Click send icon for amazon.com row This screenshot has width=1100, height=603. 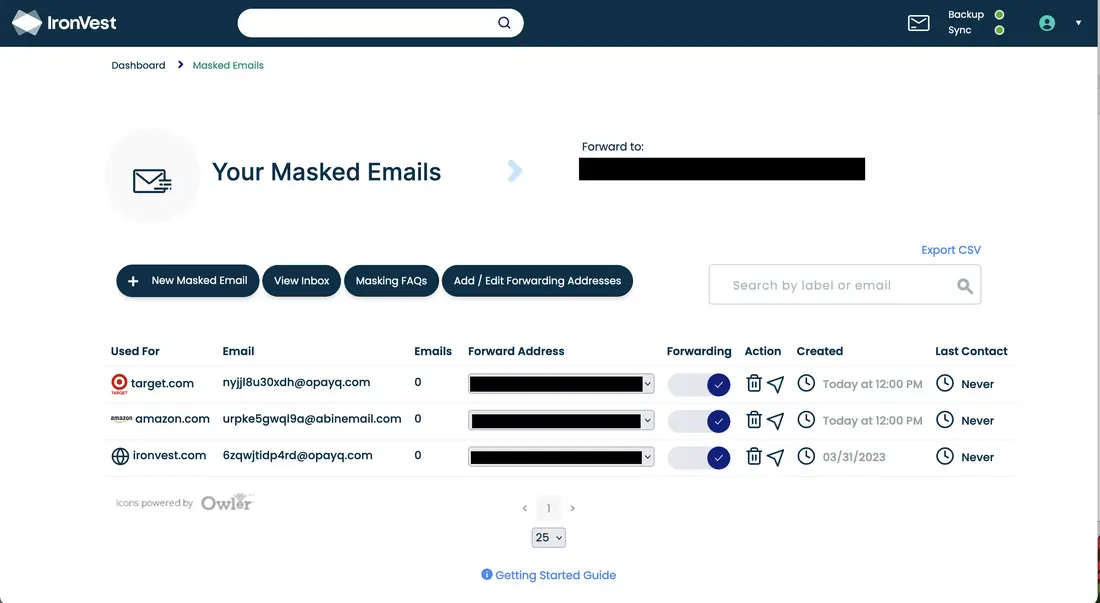coord(775,421)
